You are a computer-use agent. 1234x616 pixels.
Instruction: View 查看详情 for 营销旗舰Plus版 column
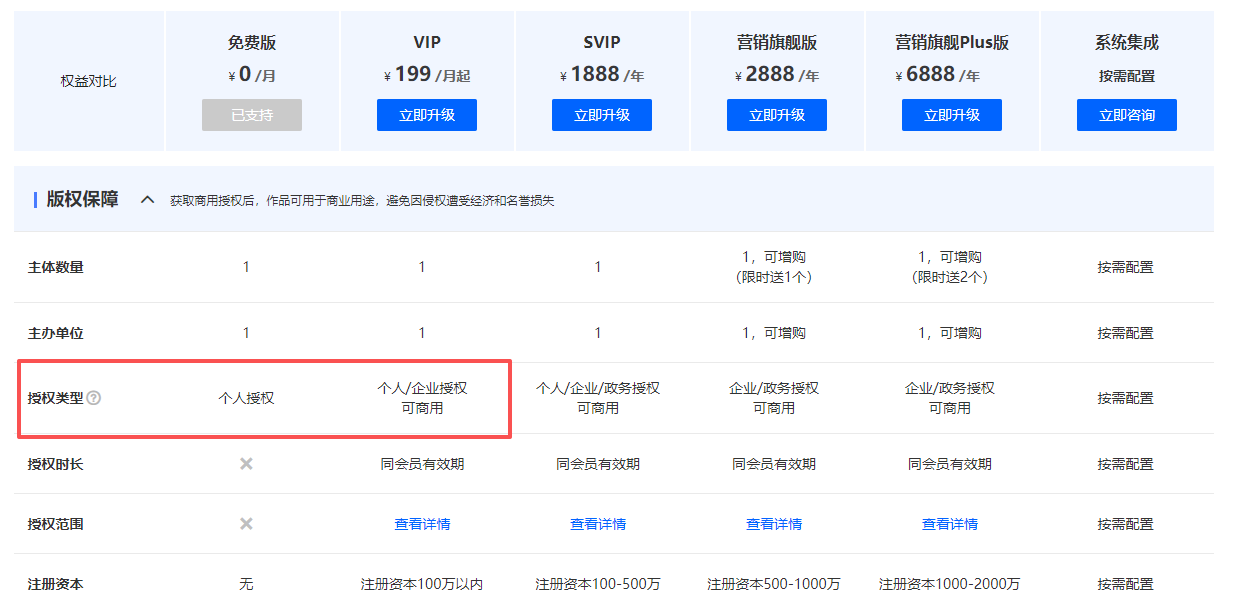pos(950,524)
